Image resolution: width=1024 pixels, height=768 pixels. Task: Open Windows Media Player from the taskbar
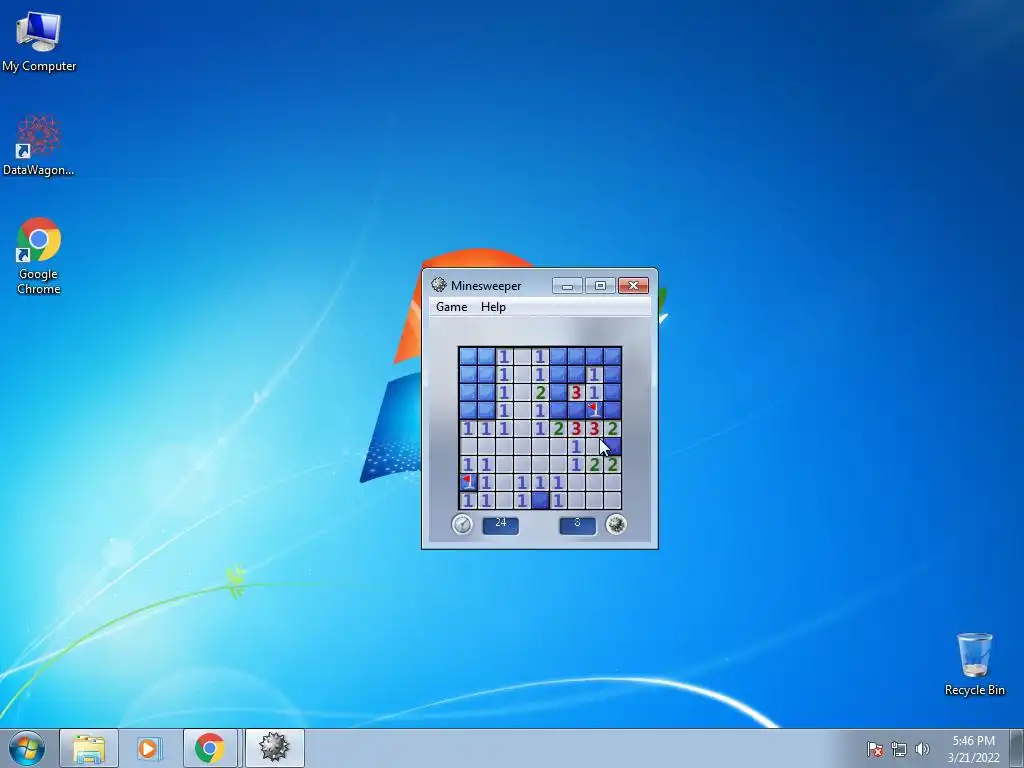149,748
